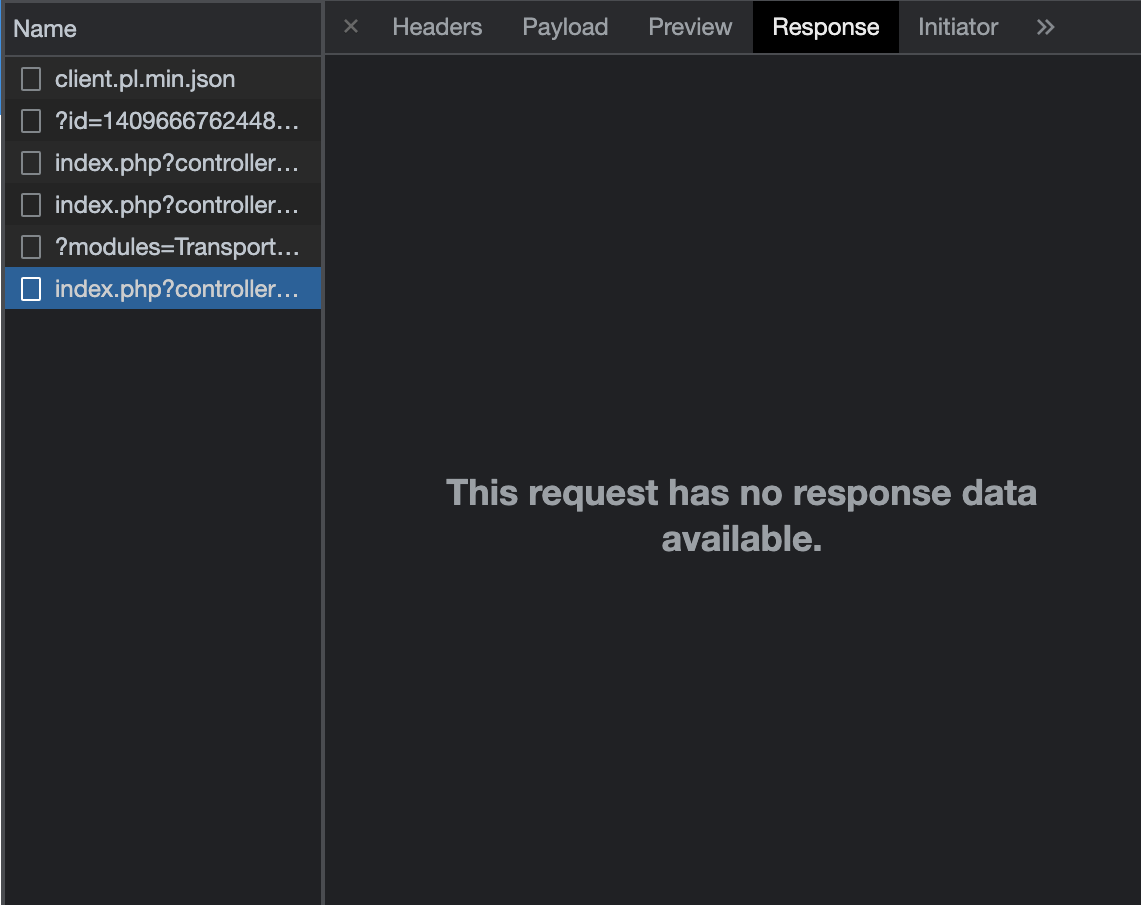Check the checkbox beside ?modules=Transport

30,246
